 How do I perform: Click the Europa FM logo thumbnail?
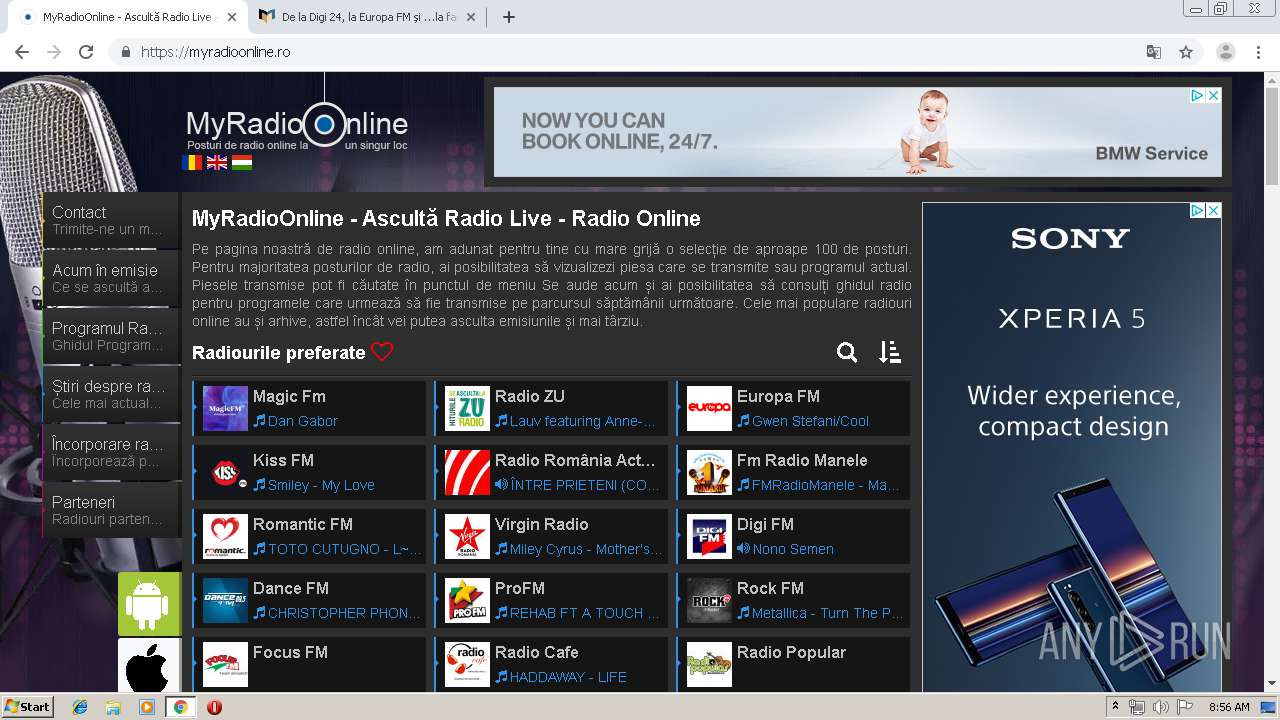tap(709, 409)
